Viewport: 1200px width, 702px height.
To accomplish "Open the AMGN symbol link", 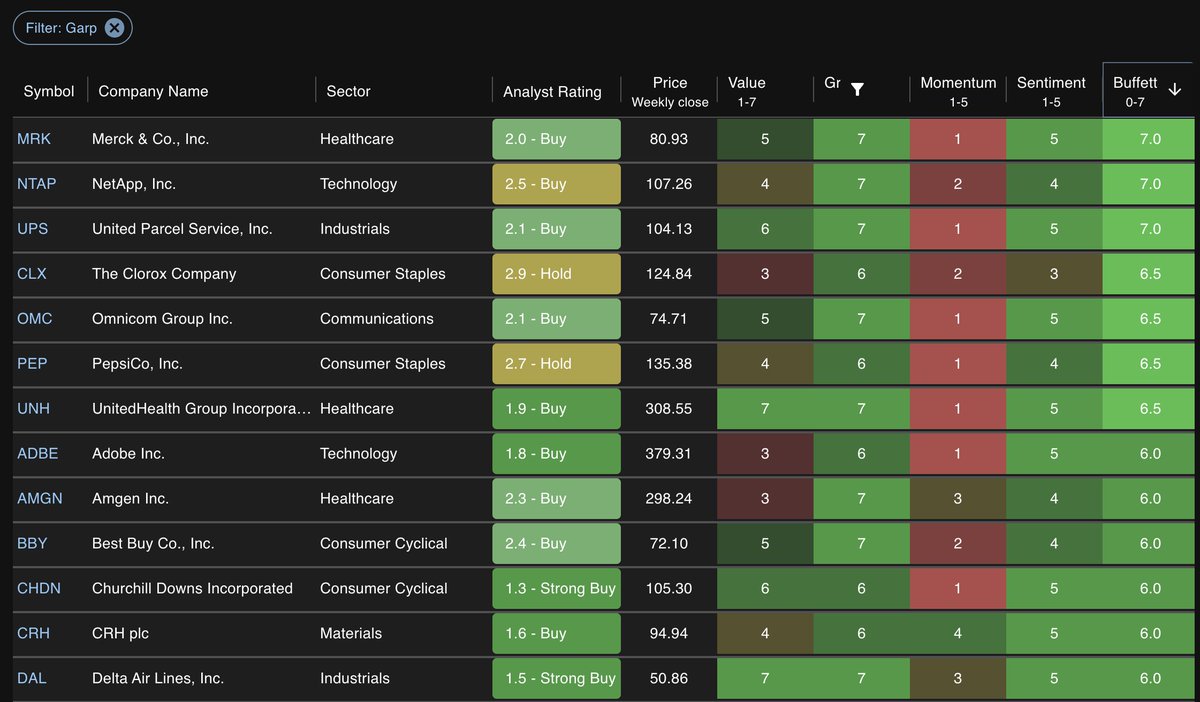I will (40, 499).
